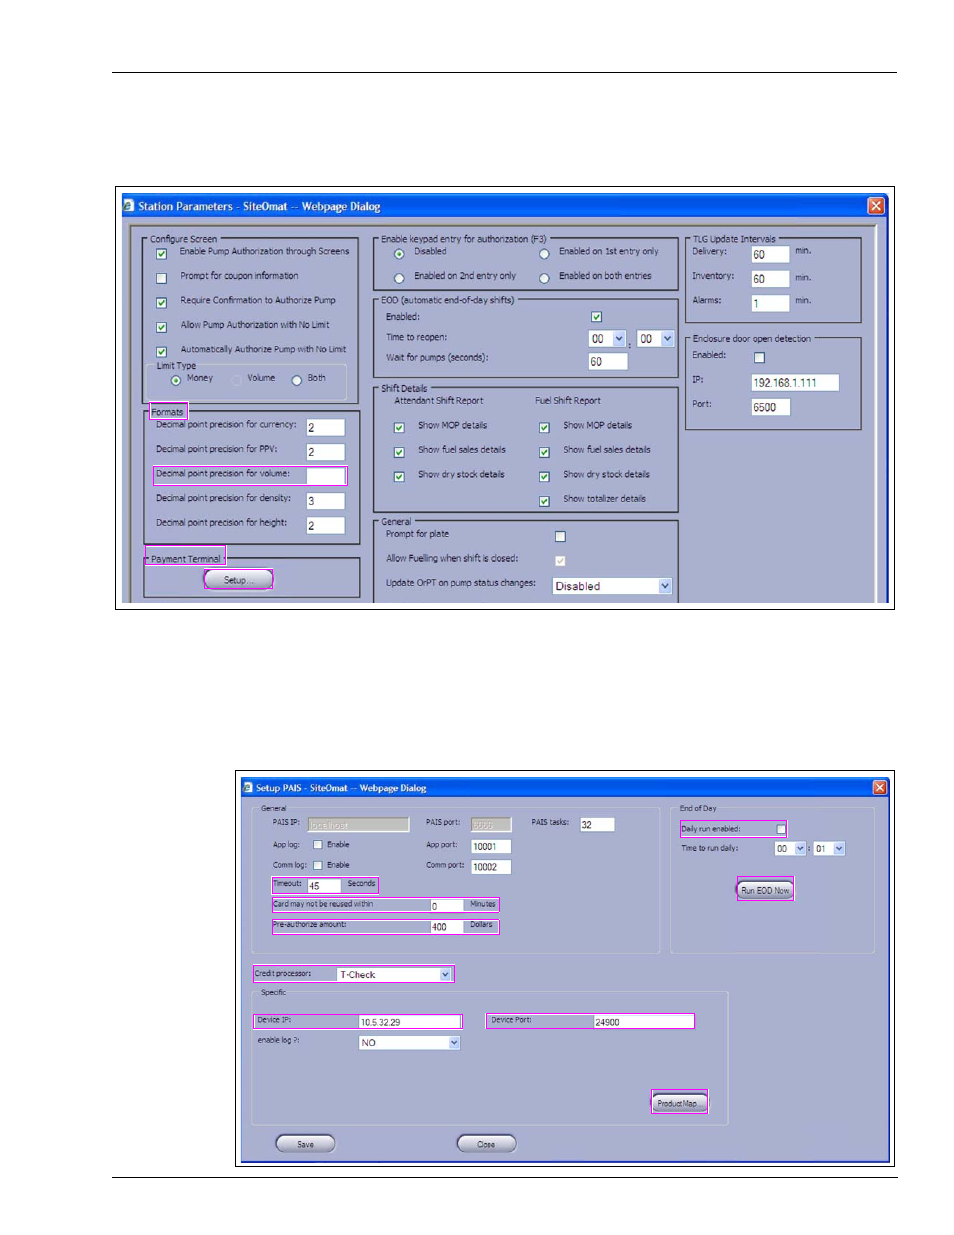
Task: Check Prompt for coupon information
Action: click(161, 278)
